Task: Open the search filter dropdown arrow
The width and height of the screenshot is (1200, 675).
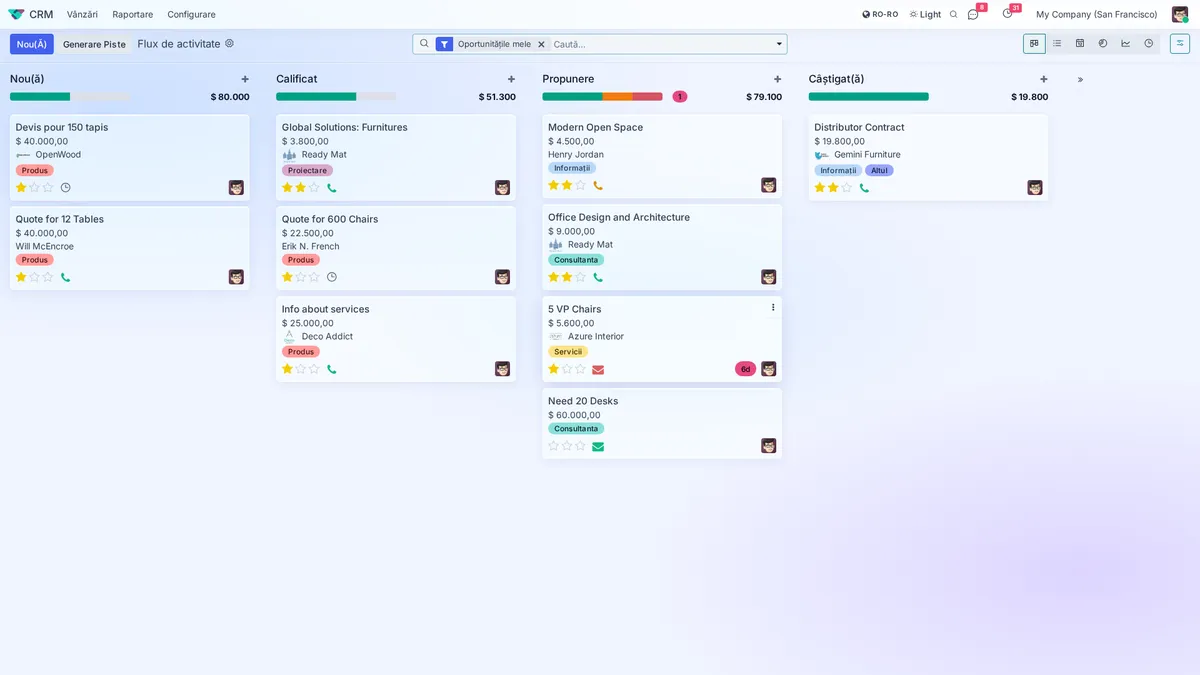Action: (x=777, y=43)
